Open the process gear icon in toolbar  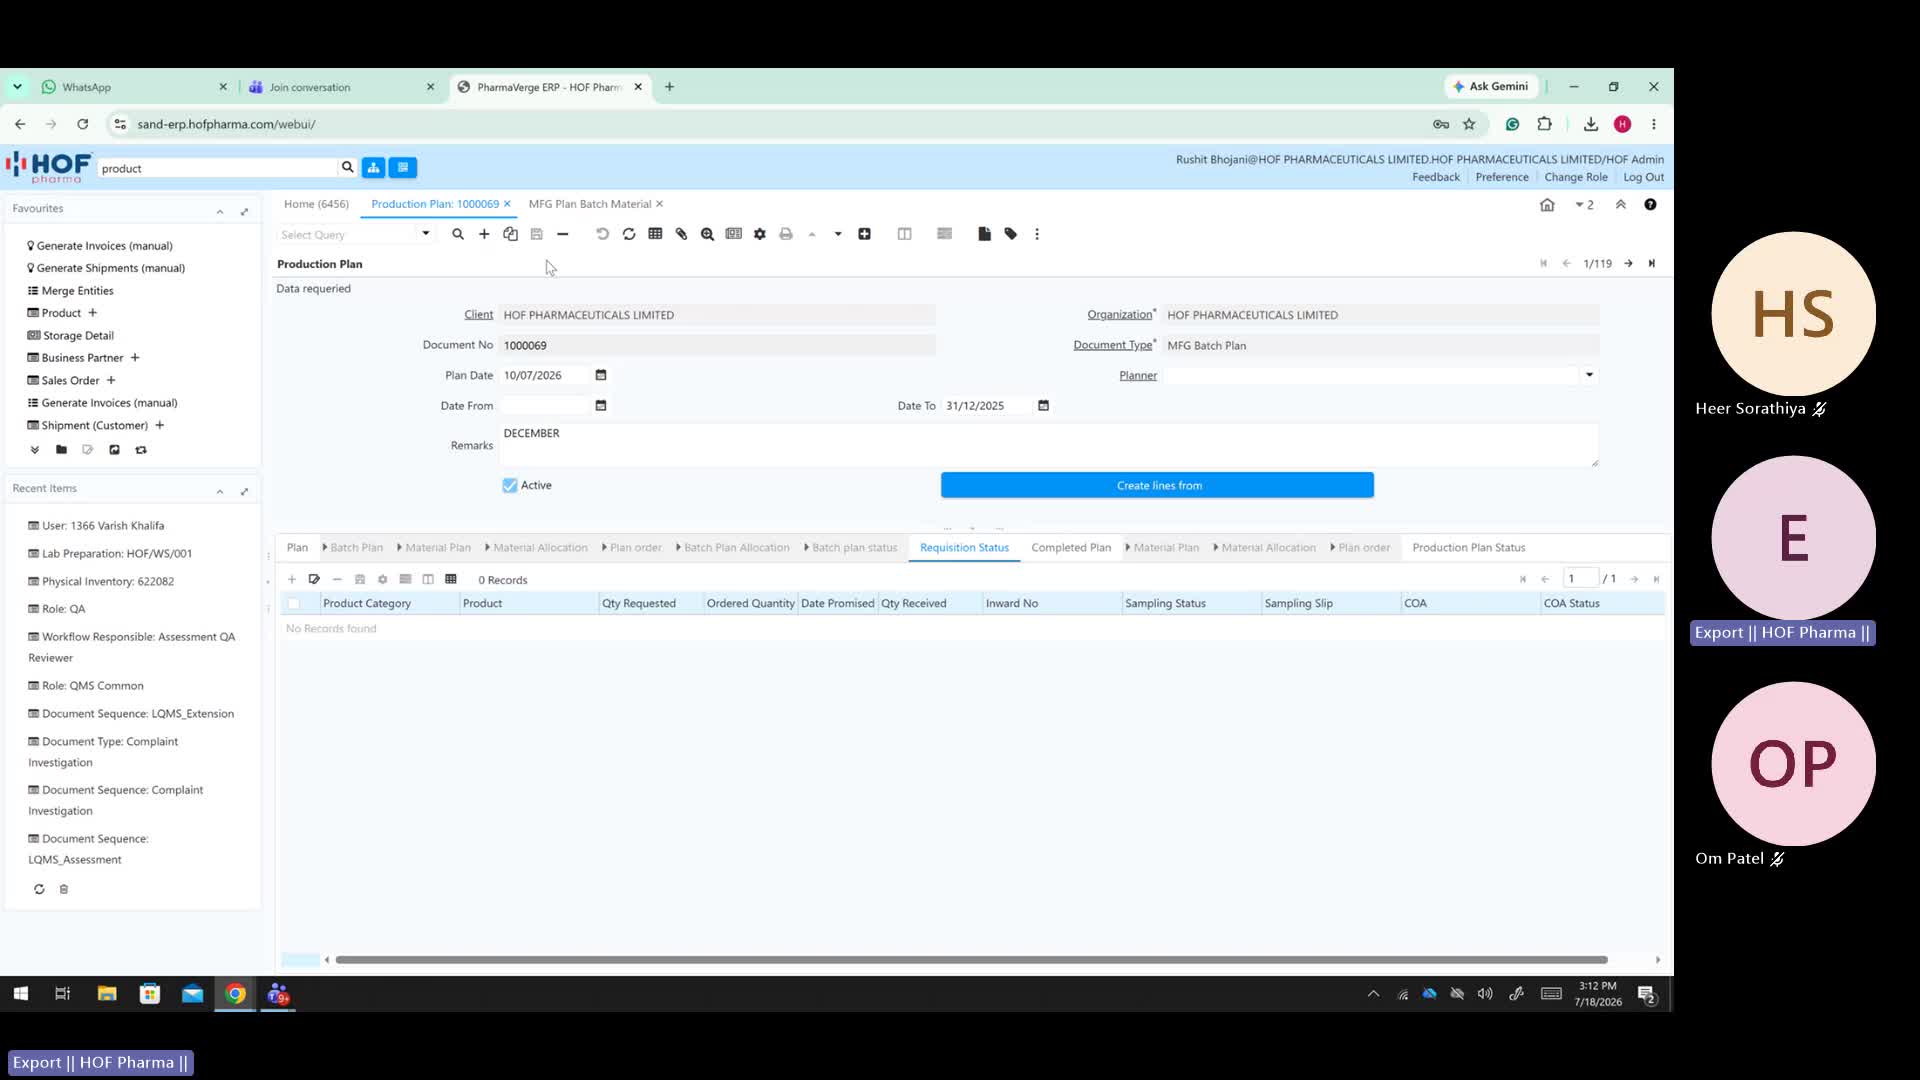(x=760, y=234)
